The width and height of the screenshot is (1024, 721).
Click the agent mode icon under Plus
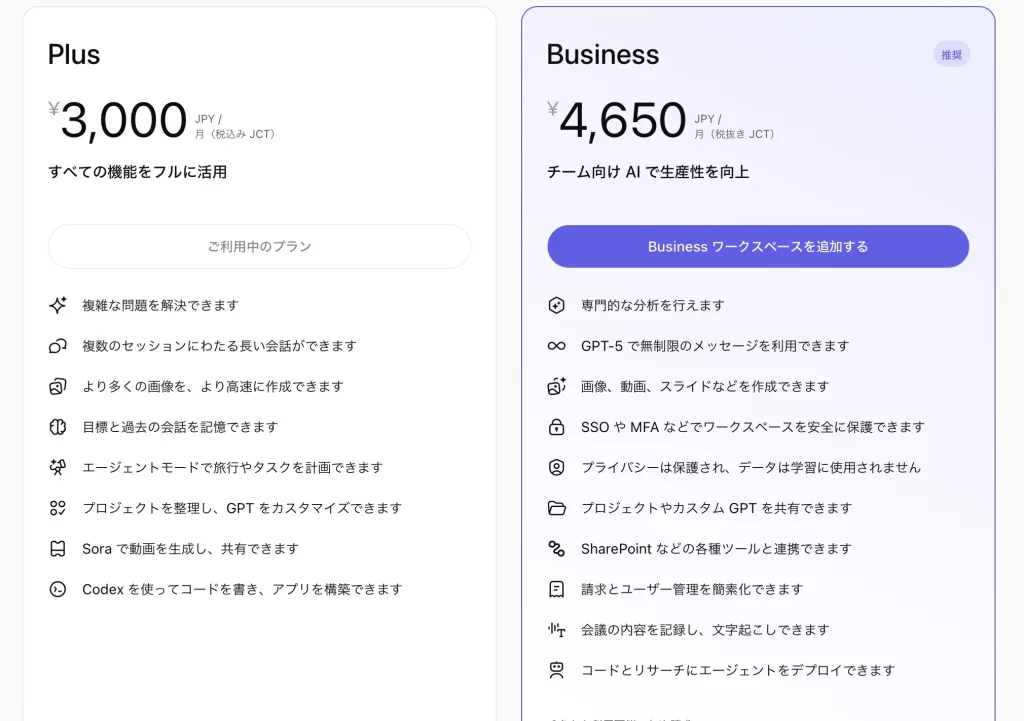click(x=58, y=467)
